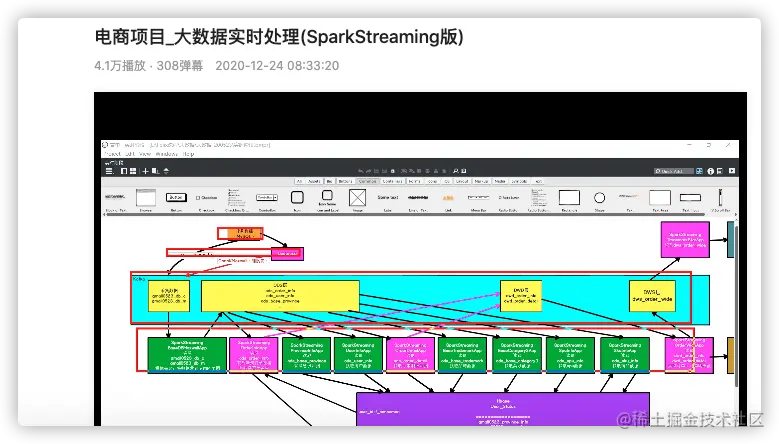Screen dimensions: 779x444
Task: Open the Windows menu
Action: point(166,154)
